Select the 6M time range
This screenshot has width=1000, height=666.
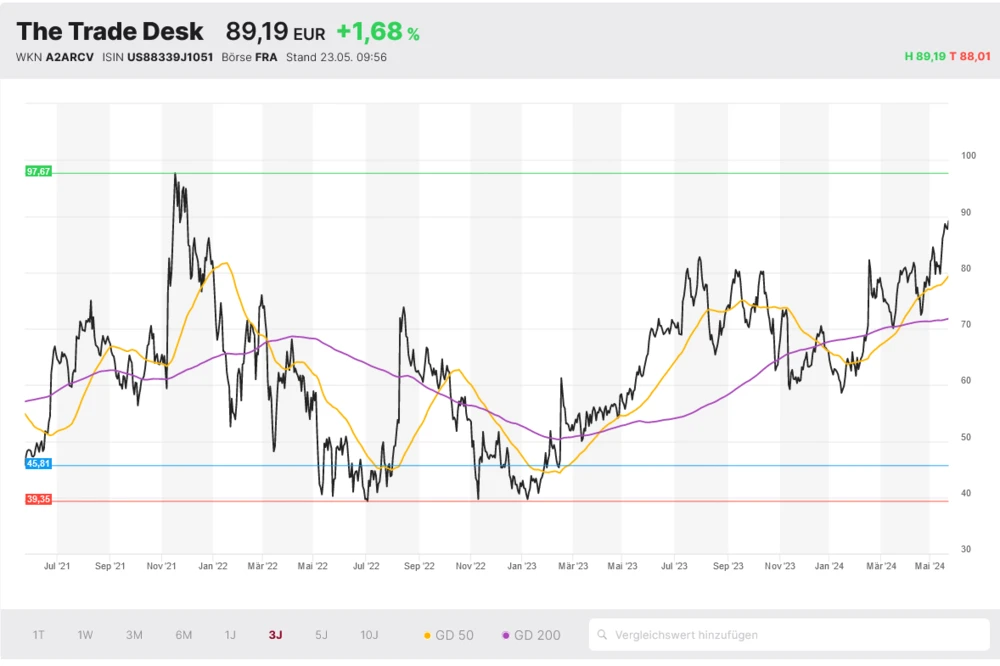(x=183, y=635)
